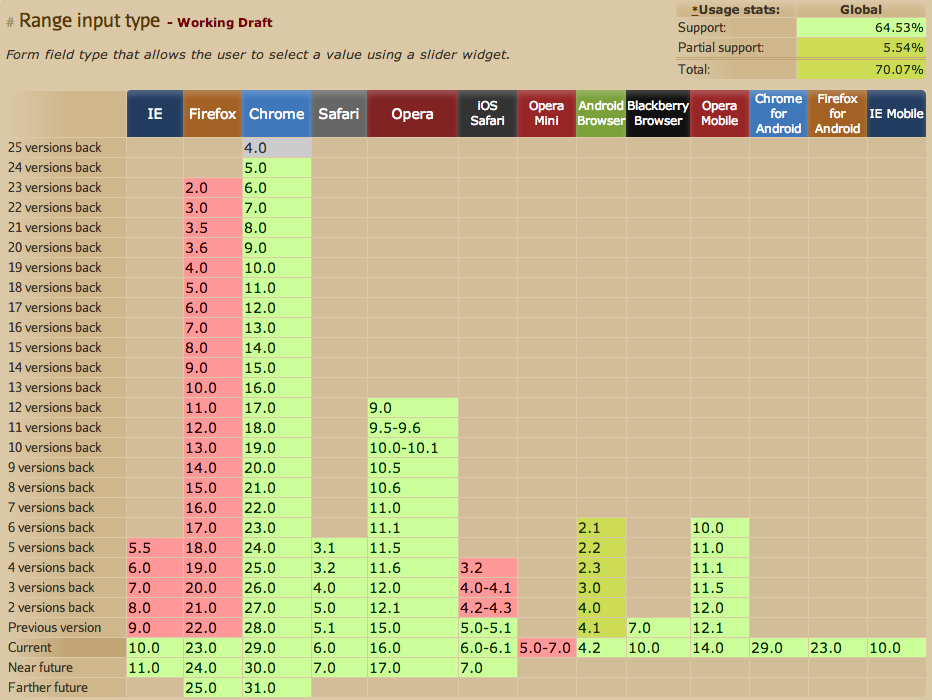932x700 pixels.
Task: Select the Opera Mini column header
Action: click(x=546, y=113)
